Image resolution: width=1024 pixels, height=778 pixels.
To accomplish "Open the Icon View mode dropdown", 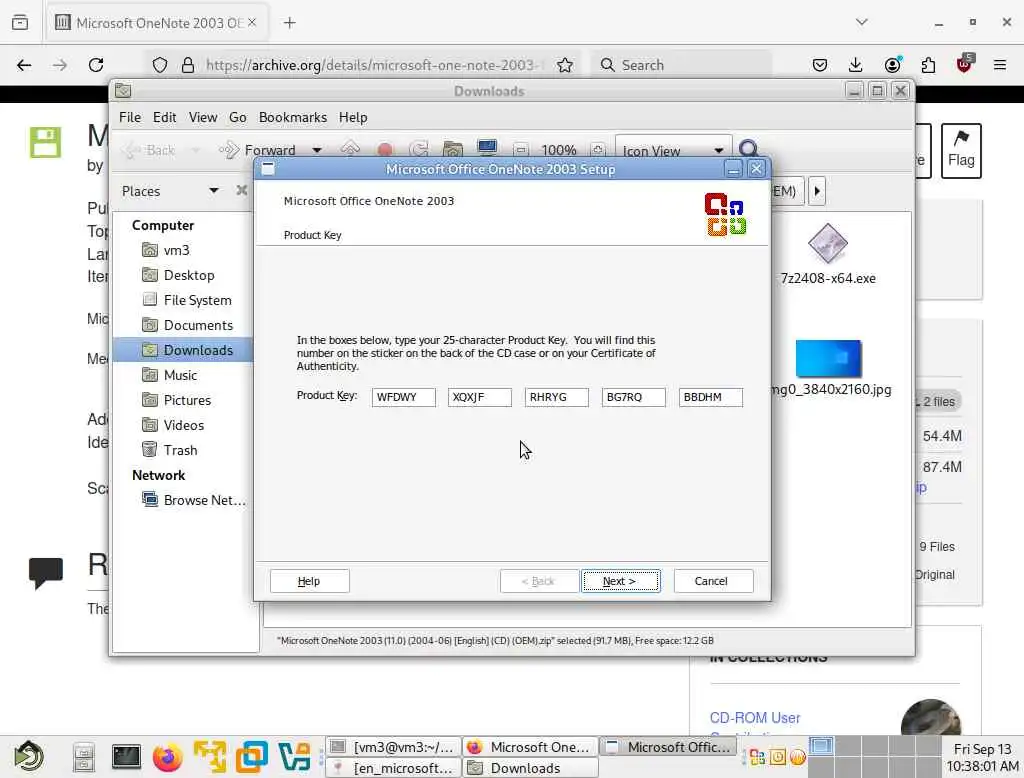I will [673, 151].
